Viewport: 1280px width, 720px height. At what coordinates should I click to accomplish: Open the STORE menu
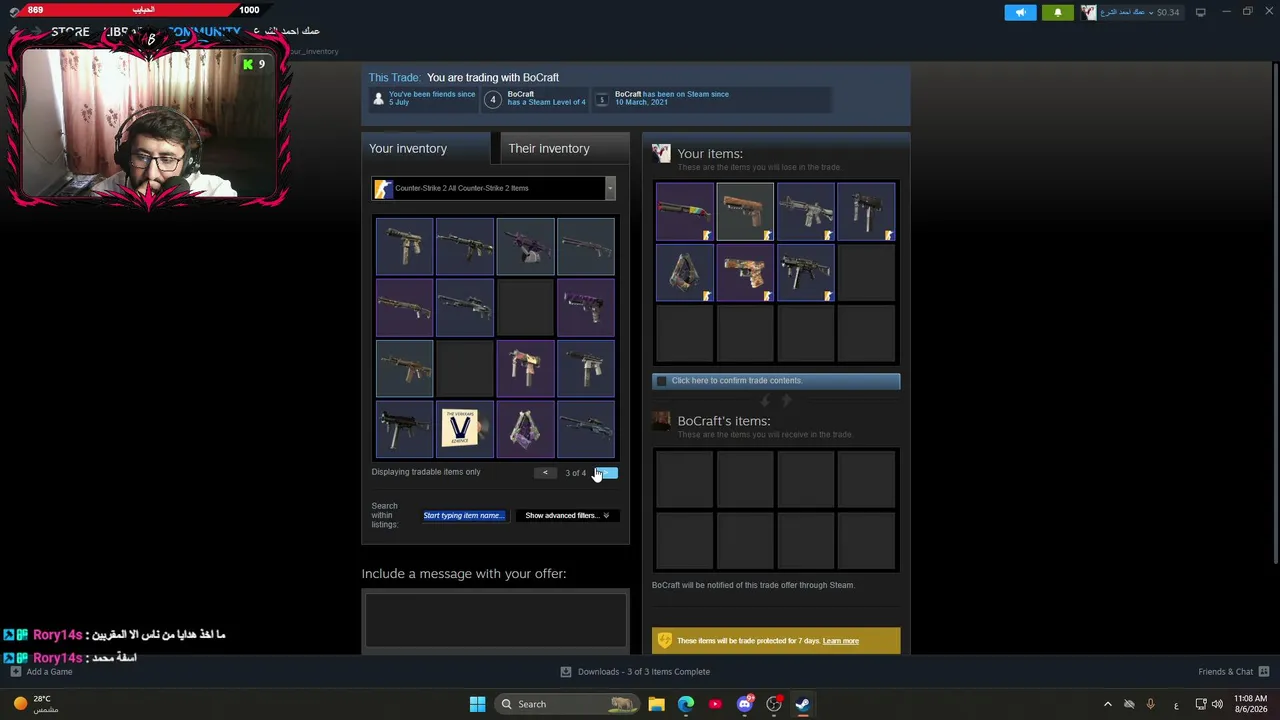coord(70,32)
